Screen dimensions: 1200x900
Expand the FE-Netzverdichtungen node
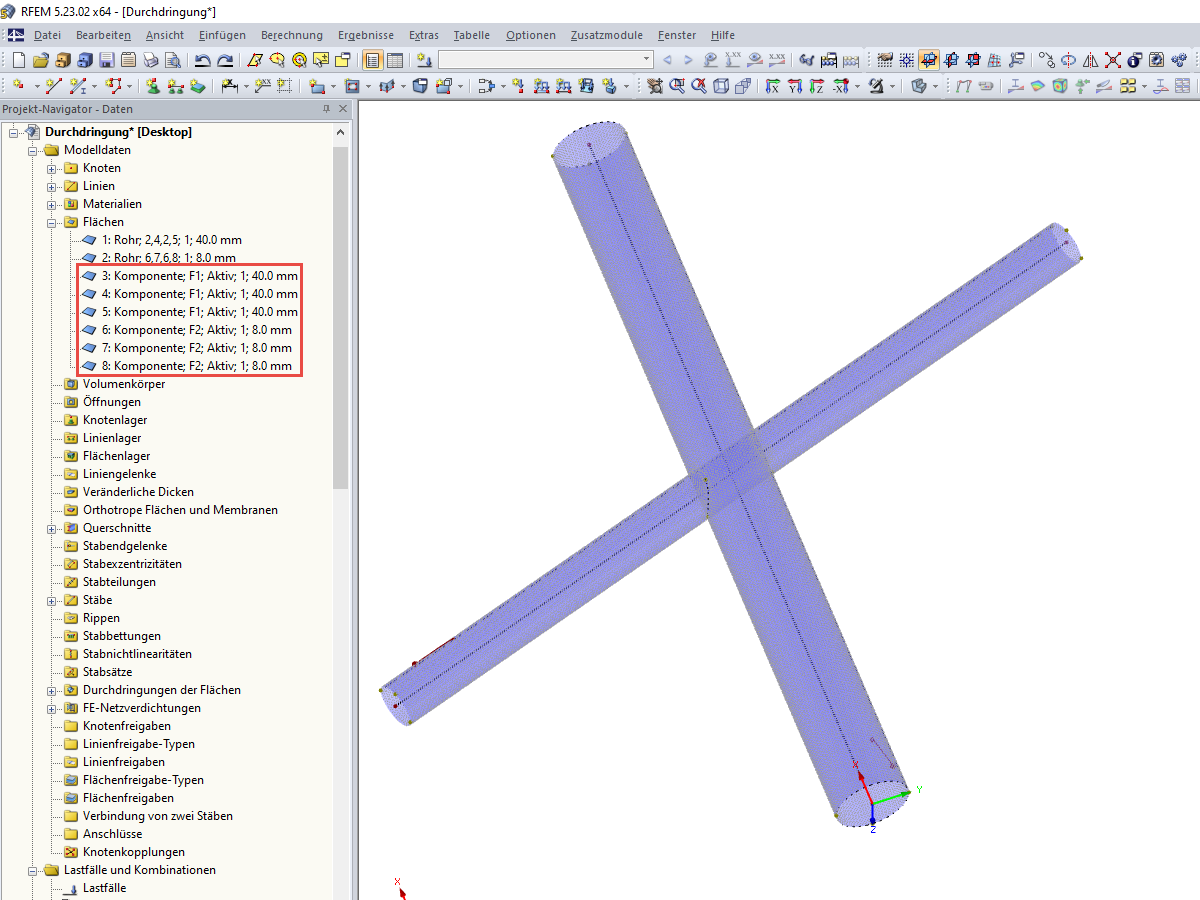[52, 708]
